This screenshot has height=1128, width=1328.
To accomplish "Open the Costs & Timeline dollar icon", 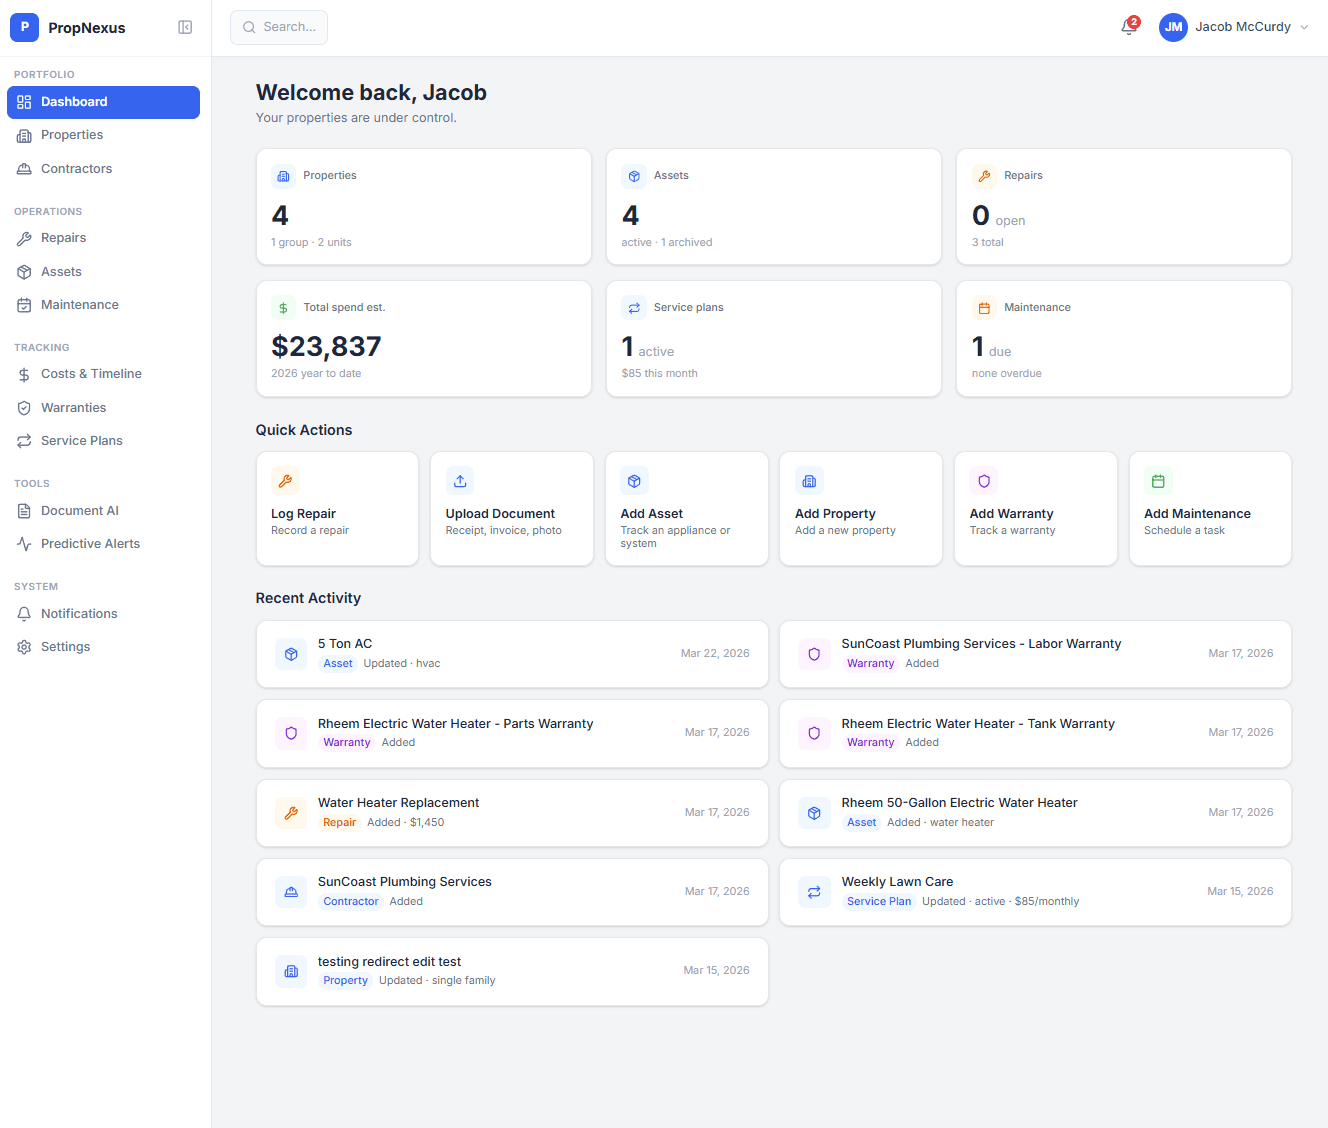I will [24, 373].
